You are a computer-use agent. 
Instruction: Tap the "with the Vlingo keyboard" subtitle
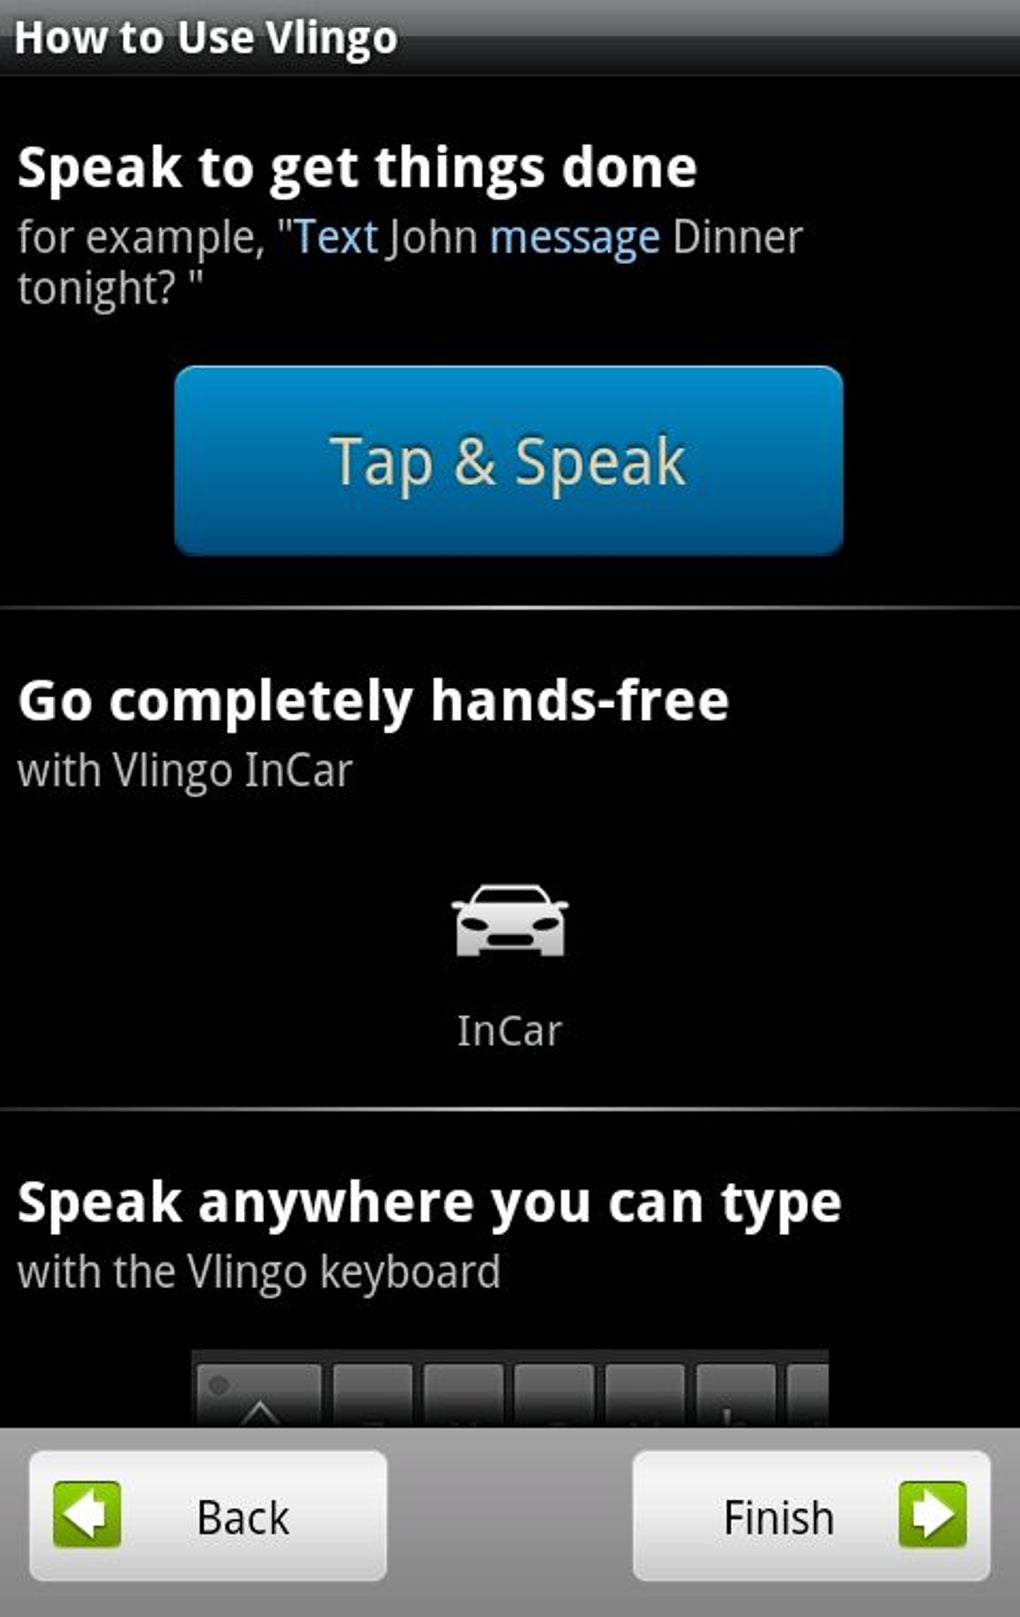click(x=259, y=1273)
